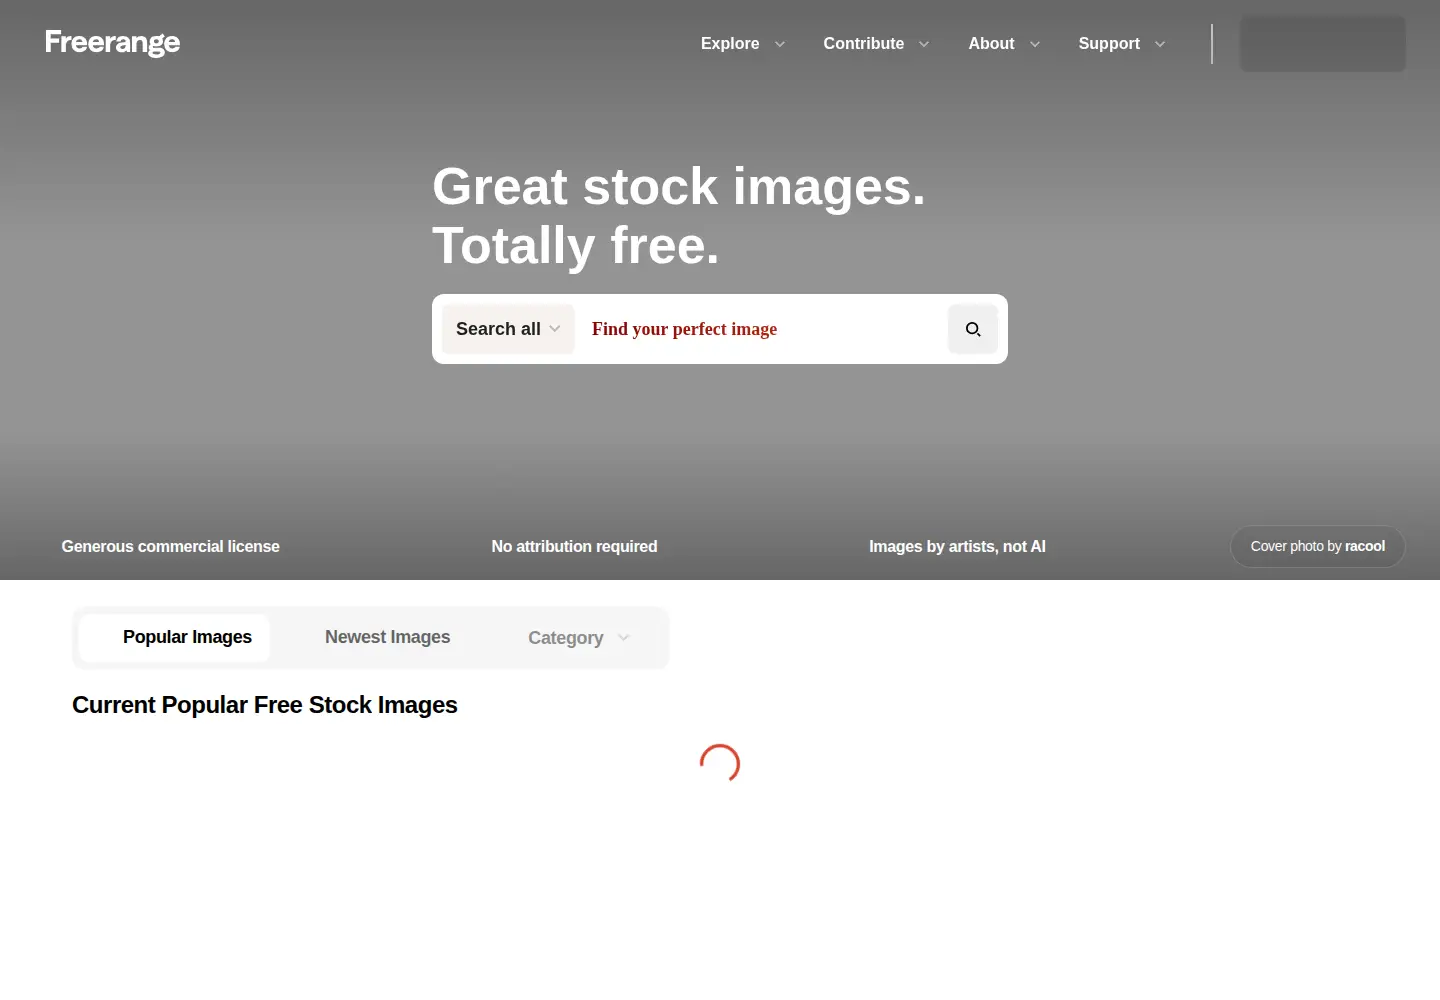The image size is (1440, 1000).
Task: Open the Cover photo by racool credit
Action: 1317,547
